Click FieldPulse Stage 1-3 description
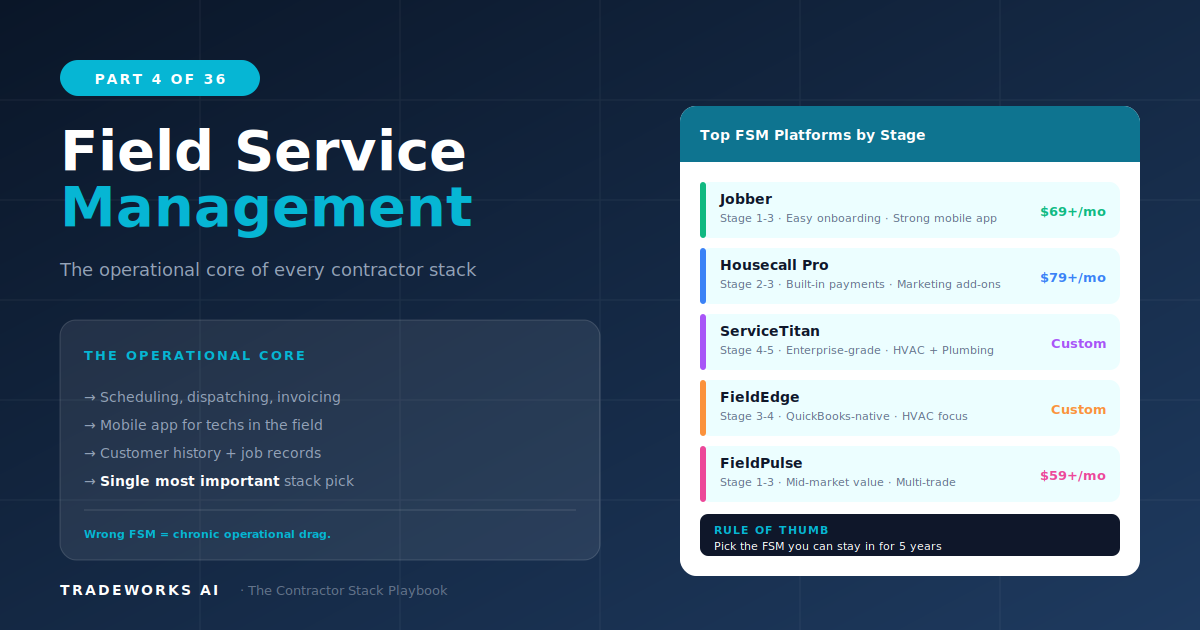 coord(838,482)
